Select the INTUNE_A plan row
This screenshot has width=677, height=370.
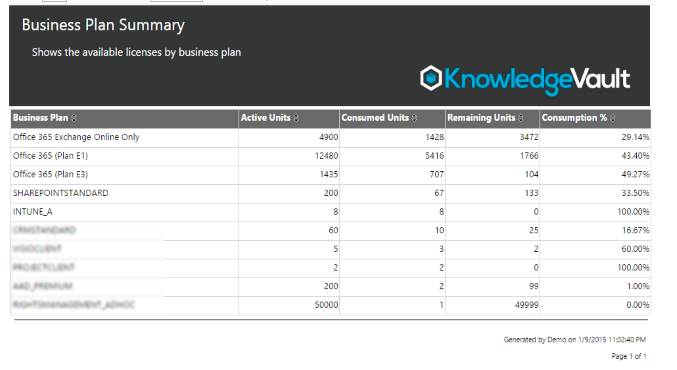click(331, 212)
